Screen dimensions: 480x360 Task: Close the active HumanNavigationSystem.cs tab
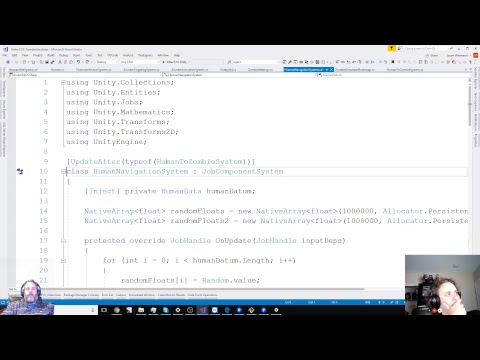[x=331, y=70]
